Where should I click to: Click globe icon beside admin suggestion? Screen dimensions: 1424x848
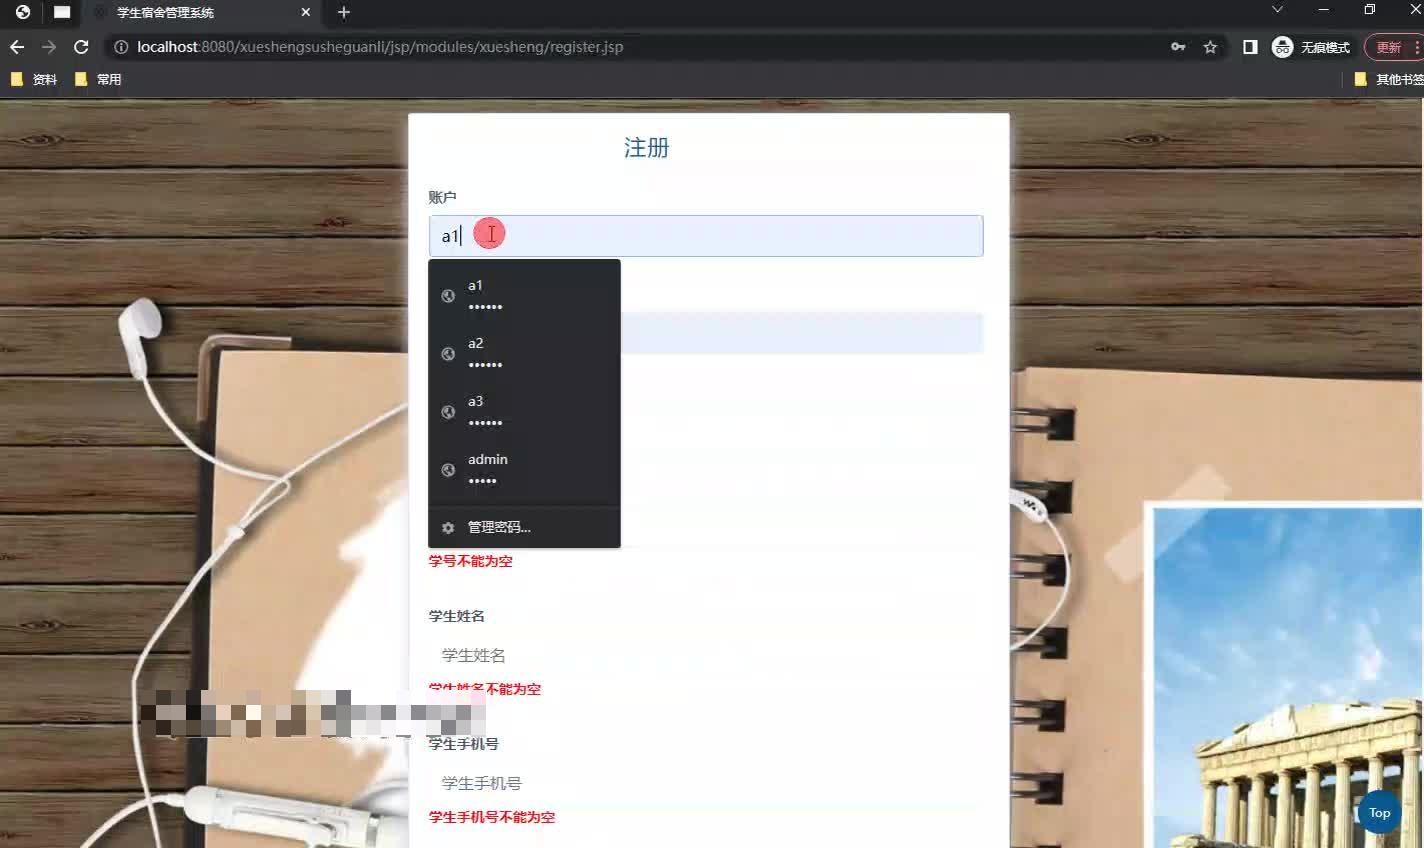tap(448, 469)
